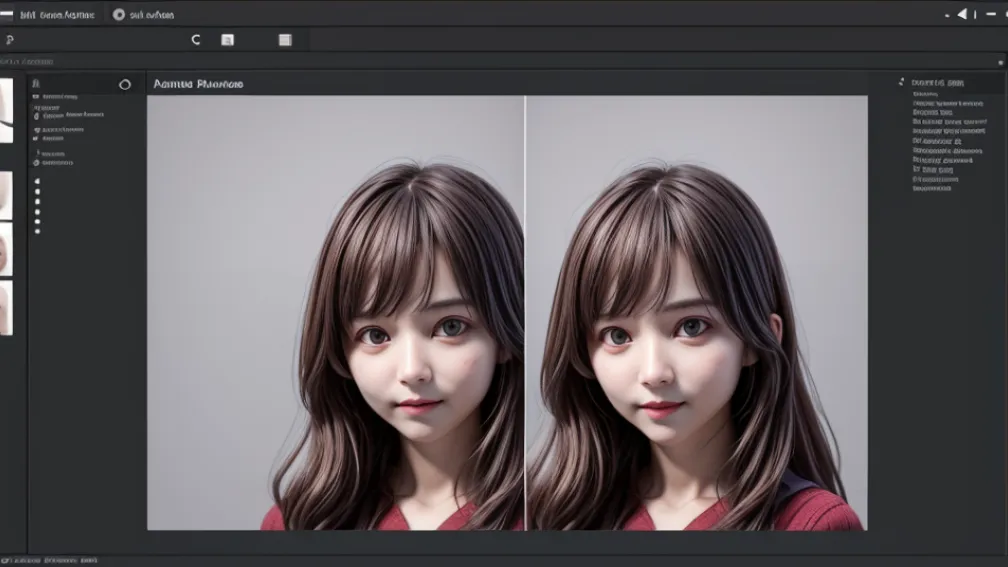
Task: Select the topmost thumbnail in the left strip
Action: coord(6,111)
